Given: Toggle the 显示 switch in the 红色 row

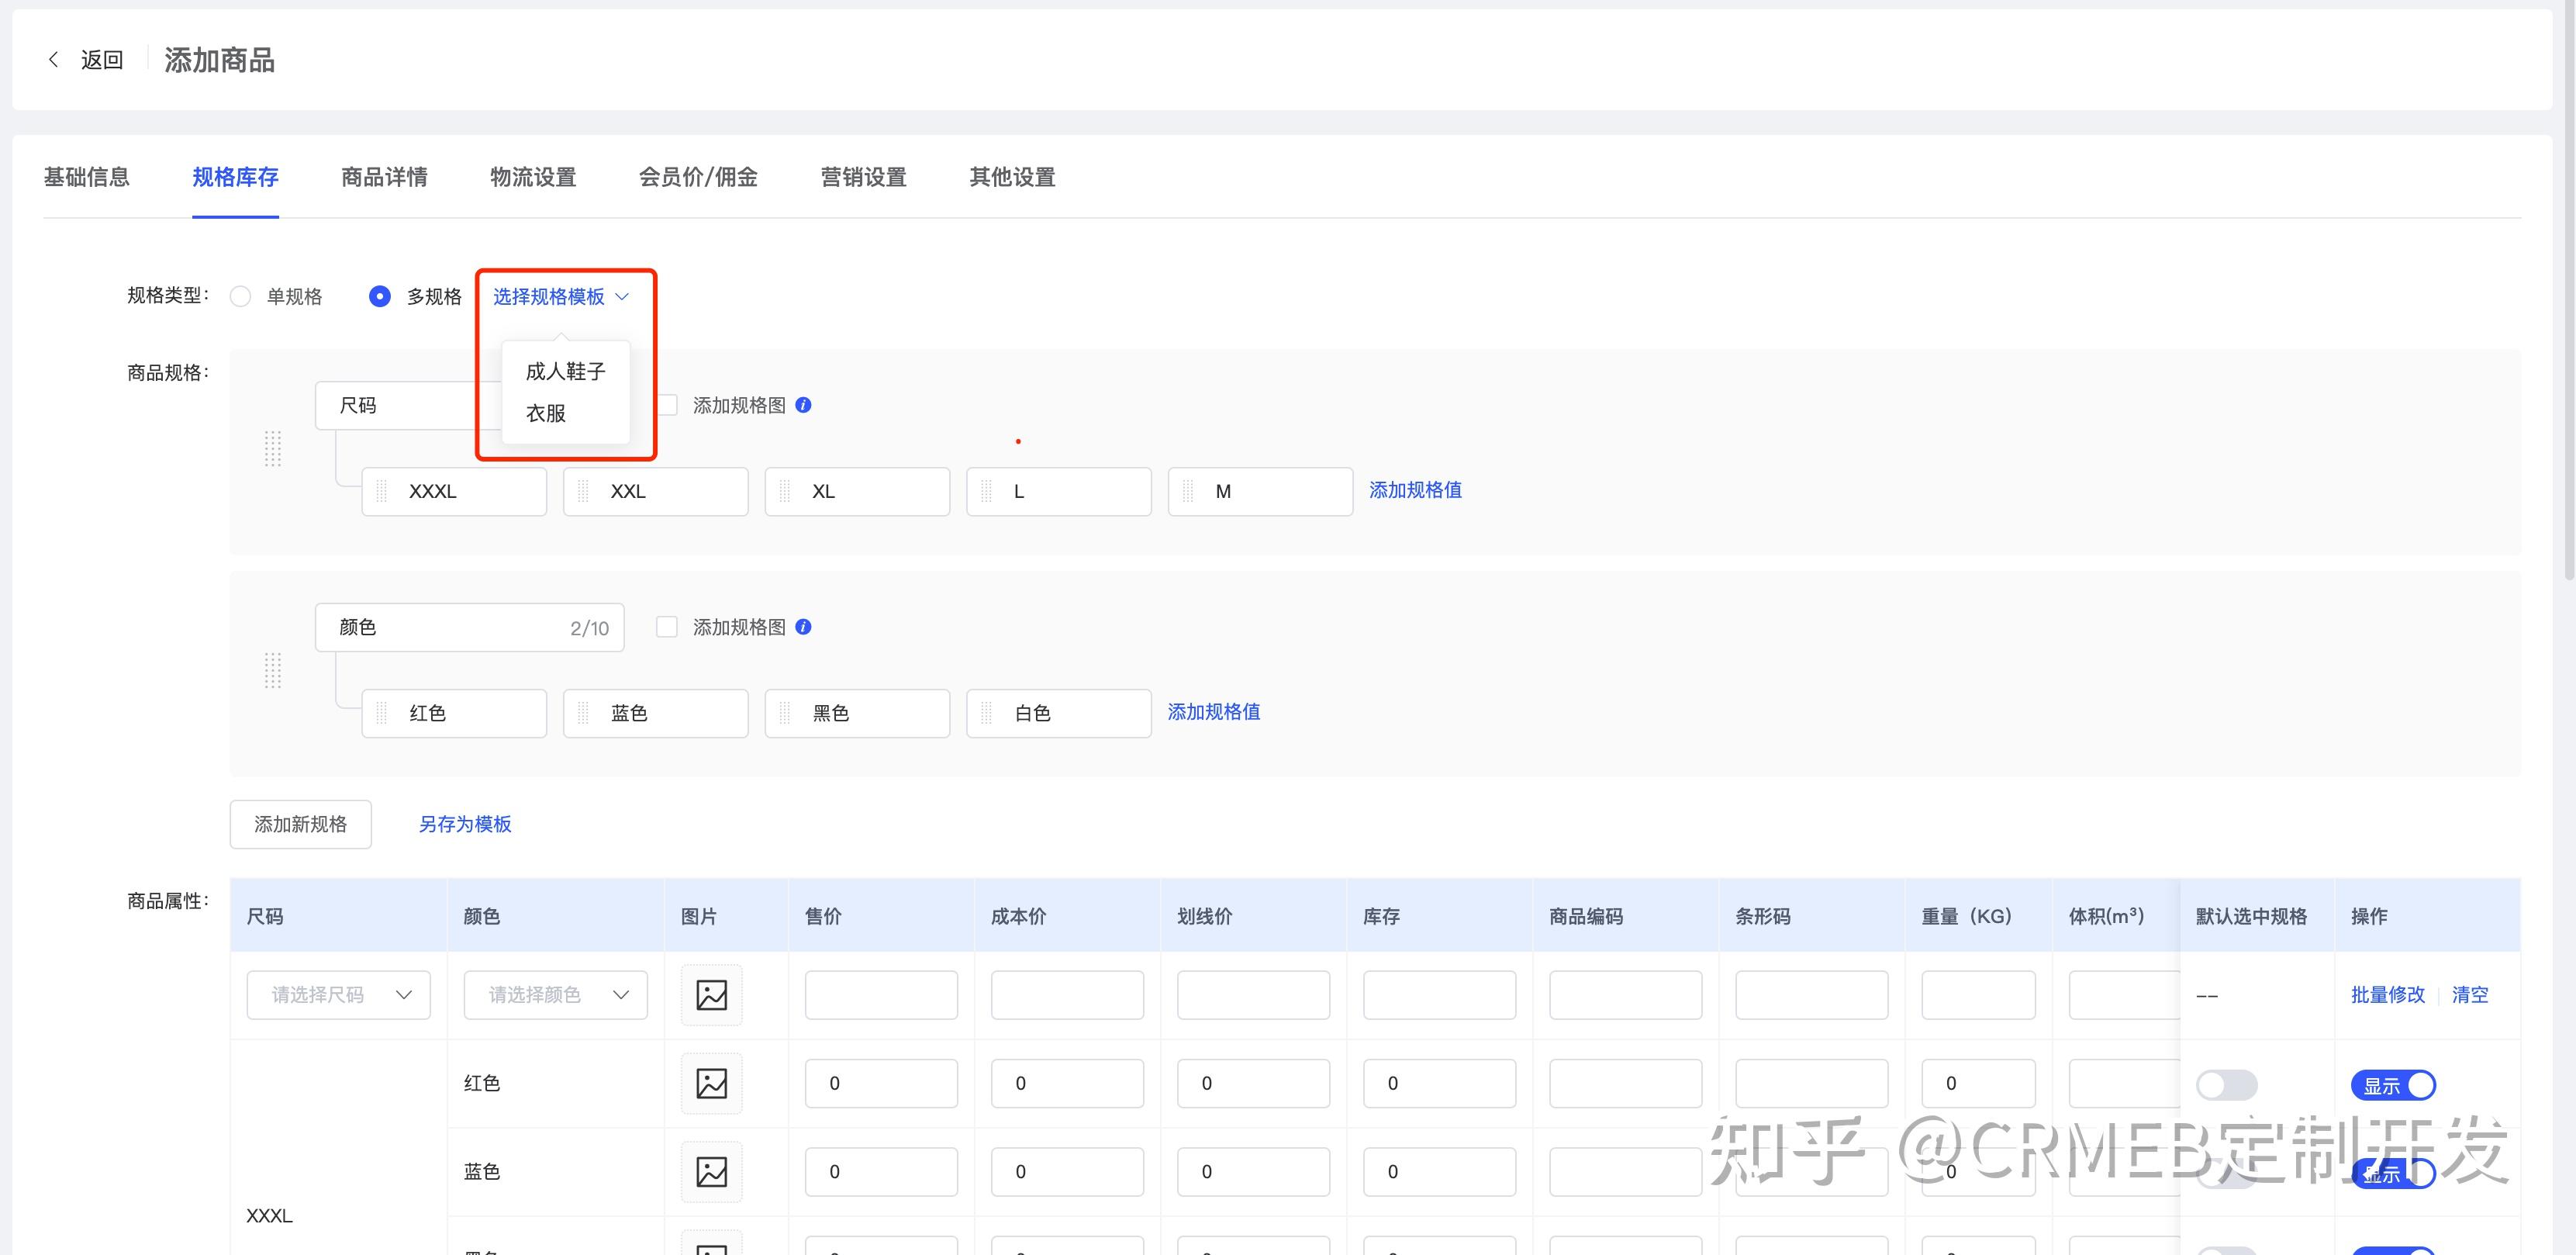Looking at the screenshot, I should tap(2393, 1085).
